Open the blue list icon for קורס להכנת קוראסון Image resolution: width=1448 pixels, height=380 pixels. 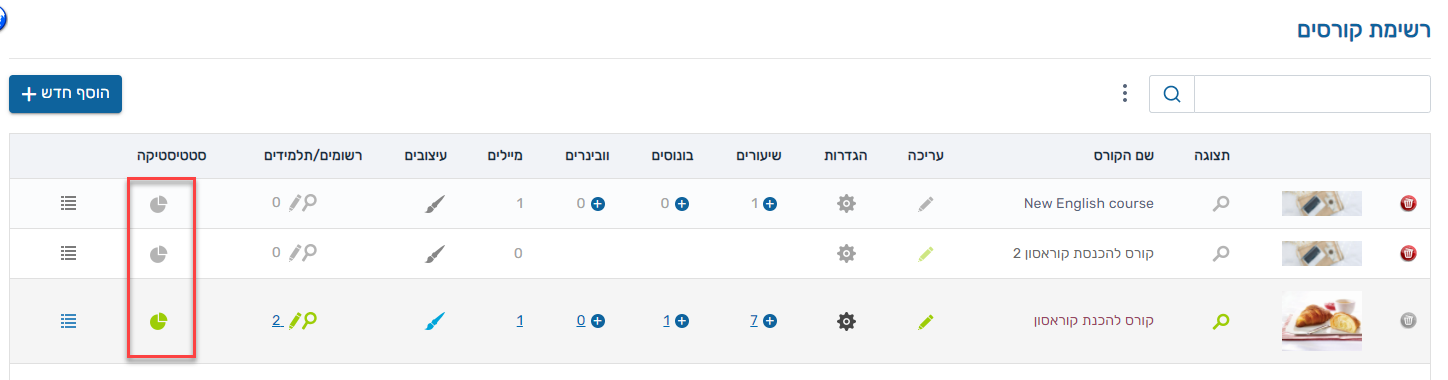(68, 321)
